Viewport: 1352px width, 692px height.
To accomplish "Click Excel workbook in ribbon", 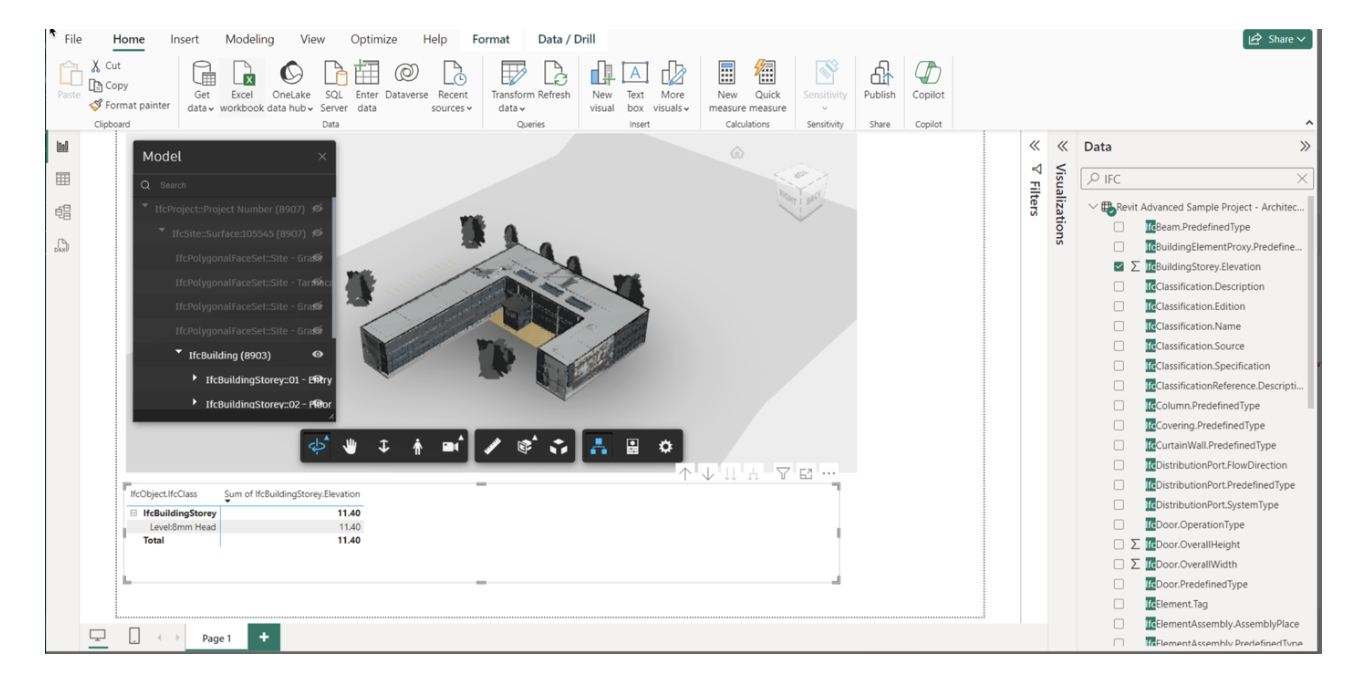I will (242, 87).
